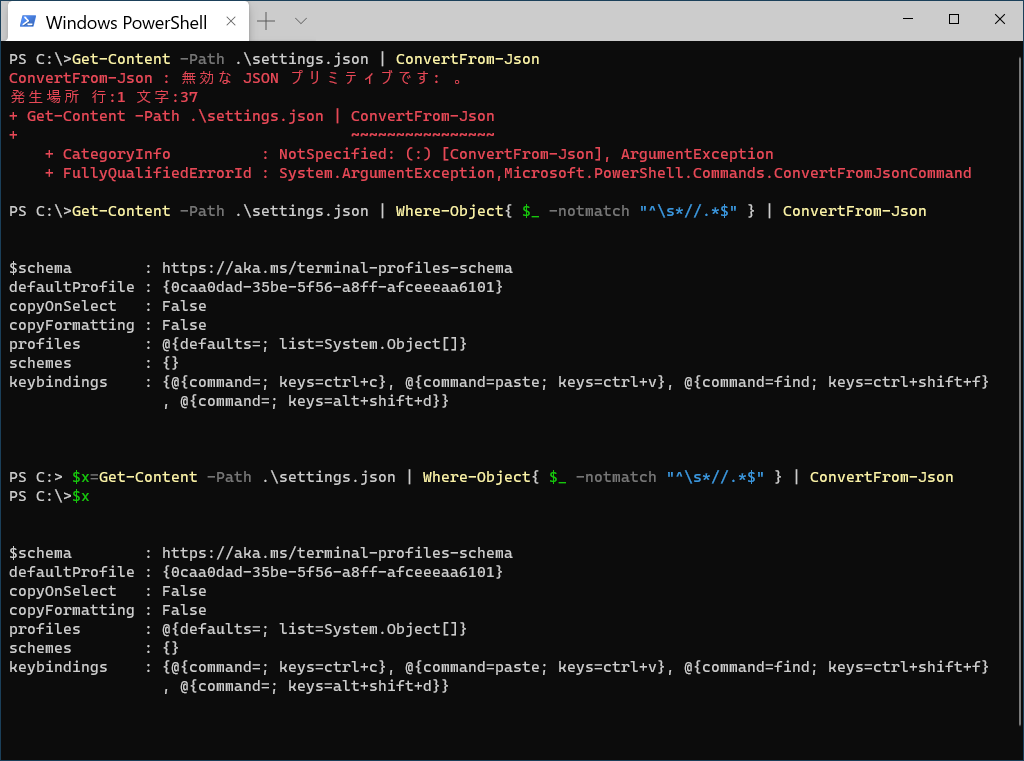
Task: Select the Windows PowerShell tab title
Action: 126,22
